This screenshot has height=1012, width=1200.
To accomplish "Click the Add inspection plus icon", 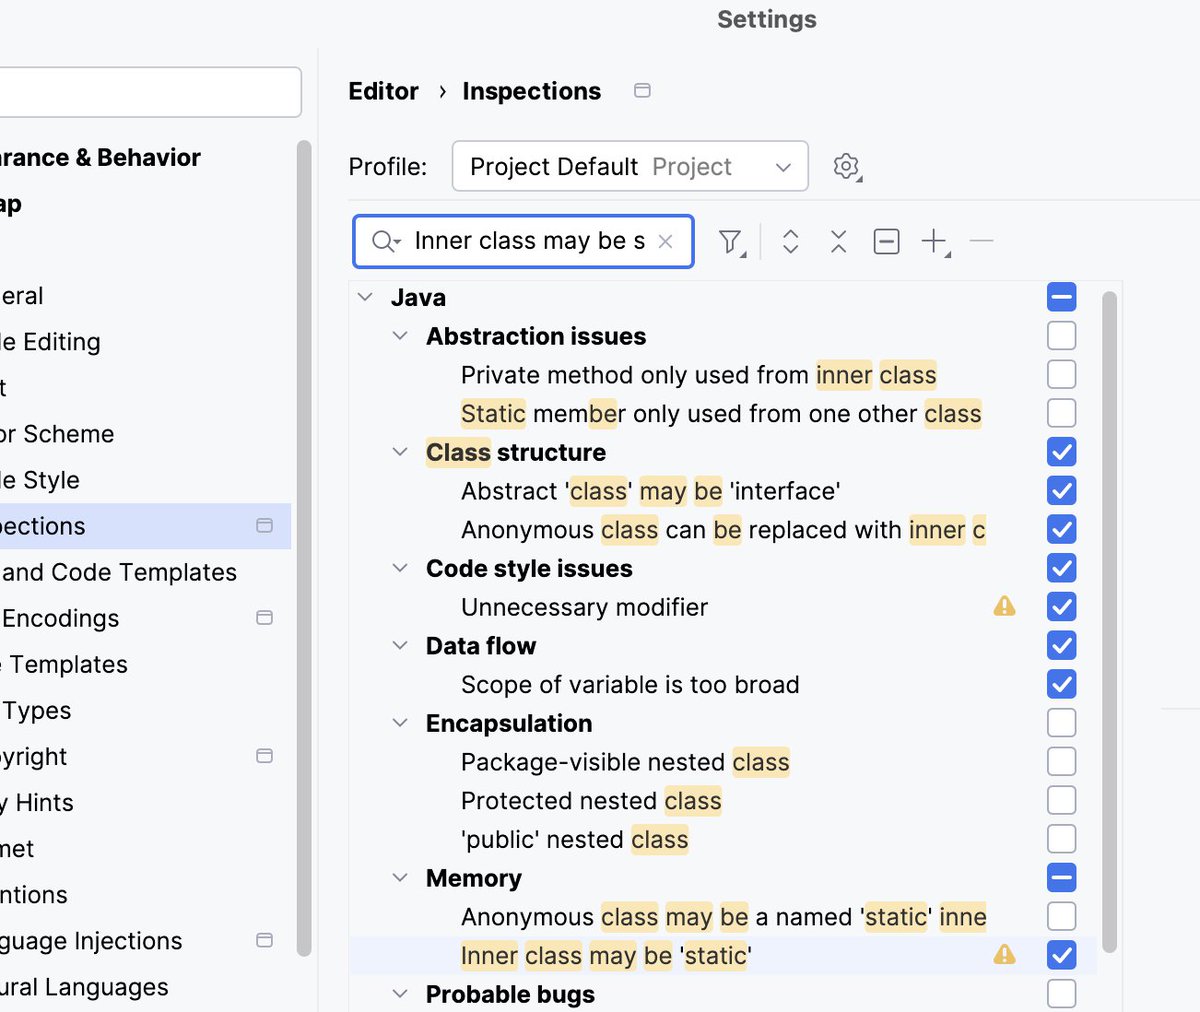I will [935, 241].
